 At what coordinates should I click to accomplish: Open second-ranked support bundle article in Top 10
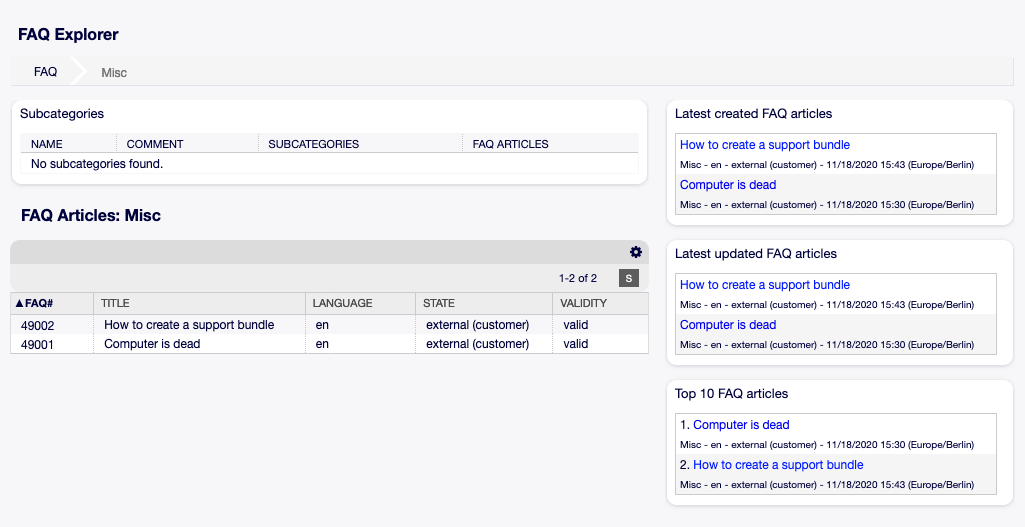pos(778,465)
